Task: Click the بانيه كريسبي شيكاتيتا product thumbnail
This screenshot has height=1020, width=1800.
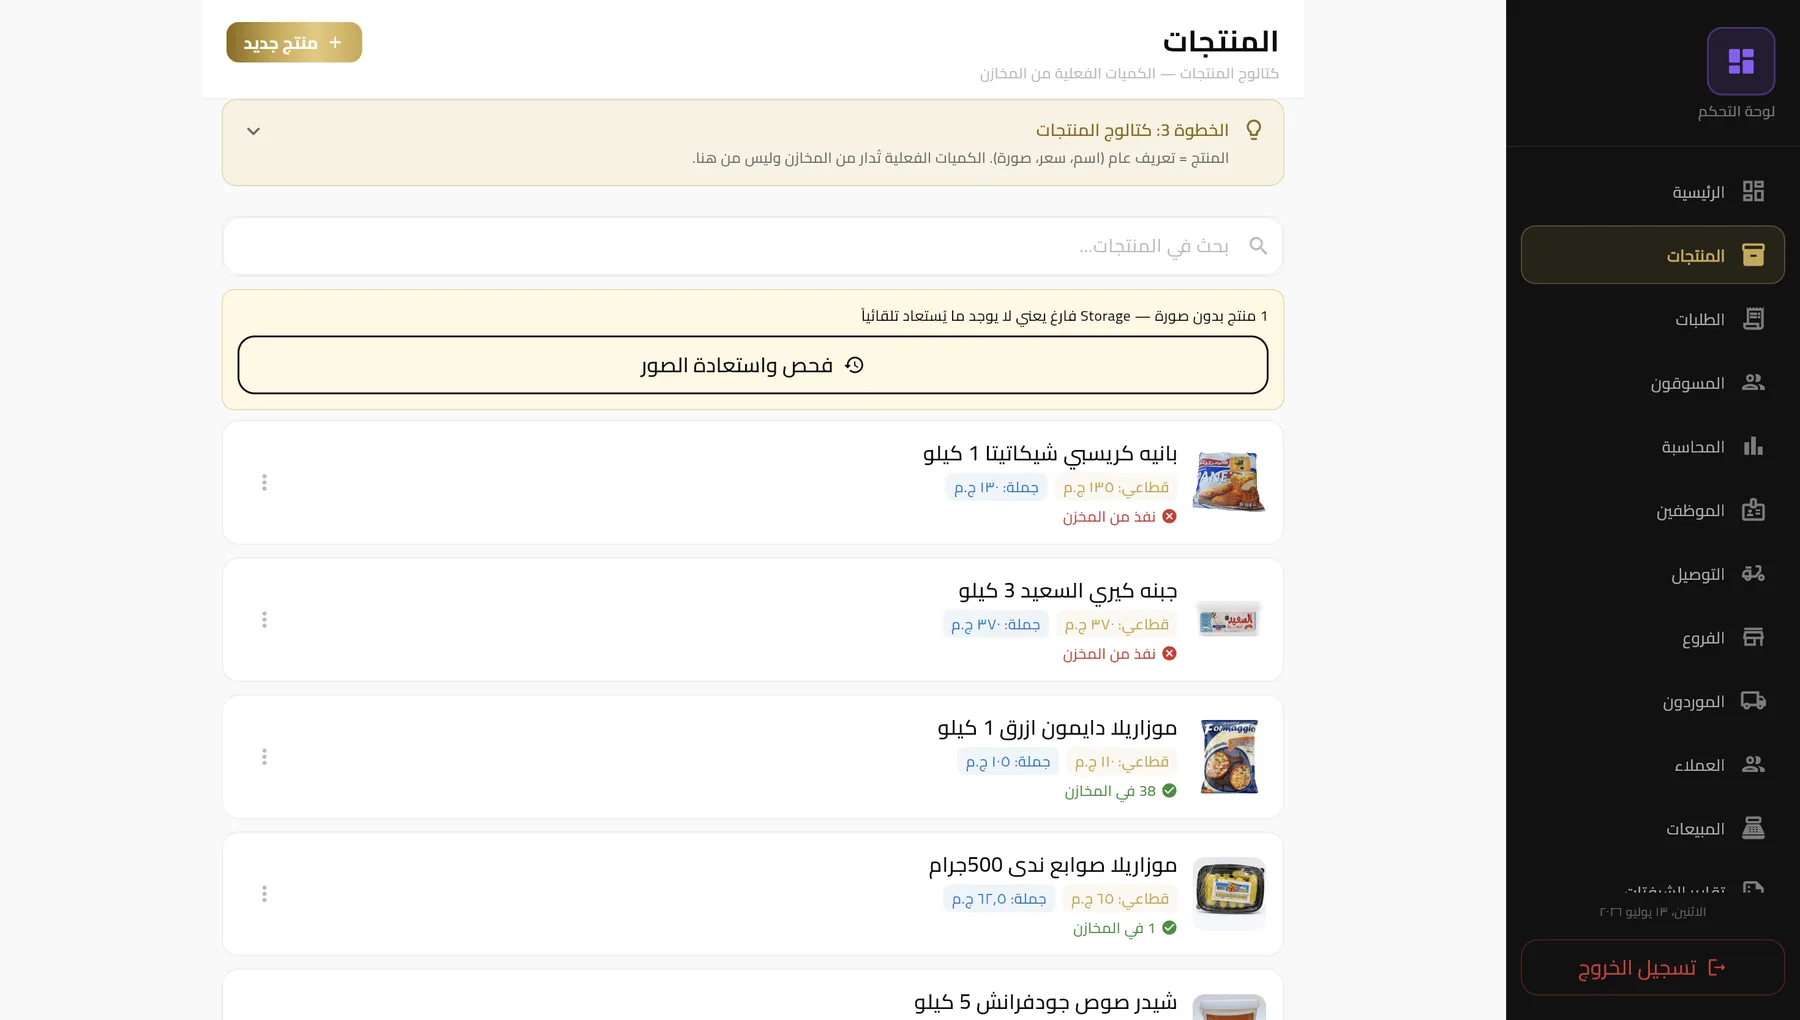Action: pyautogui.click(x=1229, y=482)
